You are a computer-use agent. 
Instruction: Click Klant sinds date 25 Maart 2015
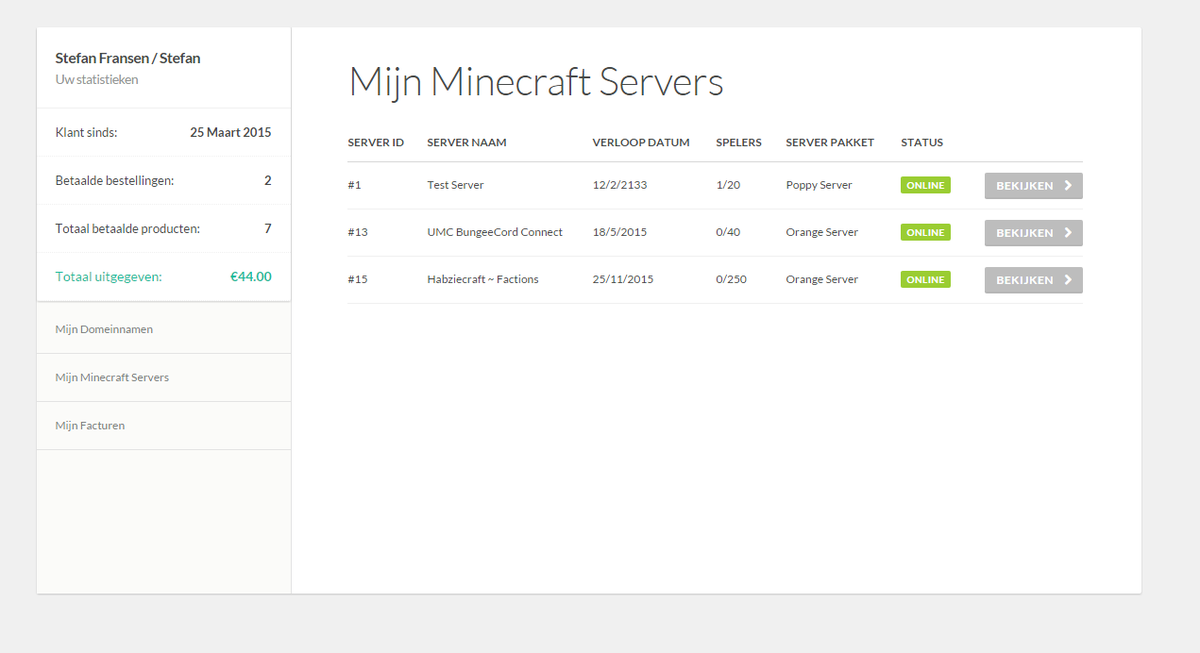pos(231,132)
